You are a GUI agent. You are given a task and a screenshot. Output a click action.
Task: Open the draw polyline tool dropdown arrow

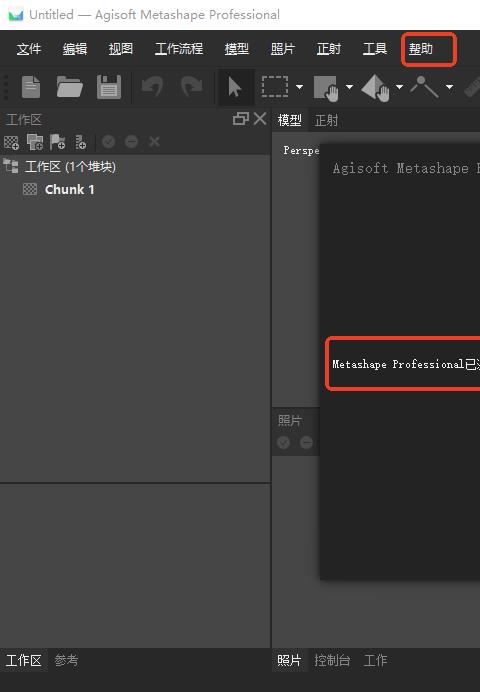449,87
